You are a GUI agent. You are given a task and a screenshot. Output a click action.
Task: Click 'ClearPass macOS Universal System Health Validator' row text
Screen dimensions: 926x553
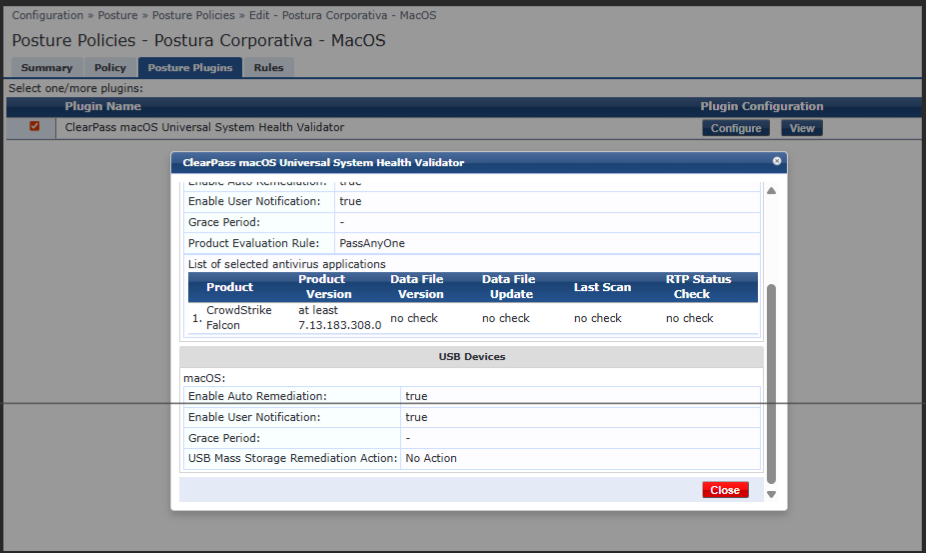click(x=204, y=127)
